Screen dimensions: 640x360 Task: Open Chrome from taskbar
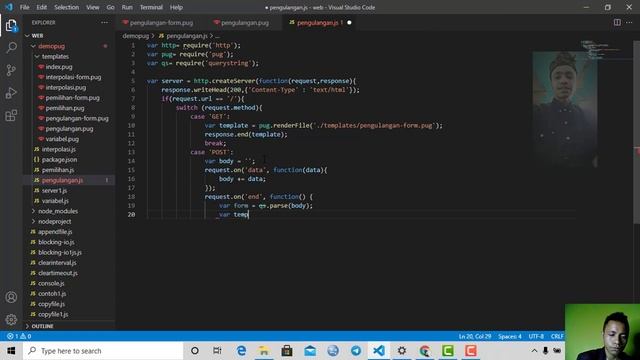(425, 351)
